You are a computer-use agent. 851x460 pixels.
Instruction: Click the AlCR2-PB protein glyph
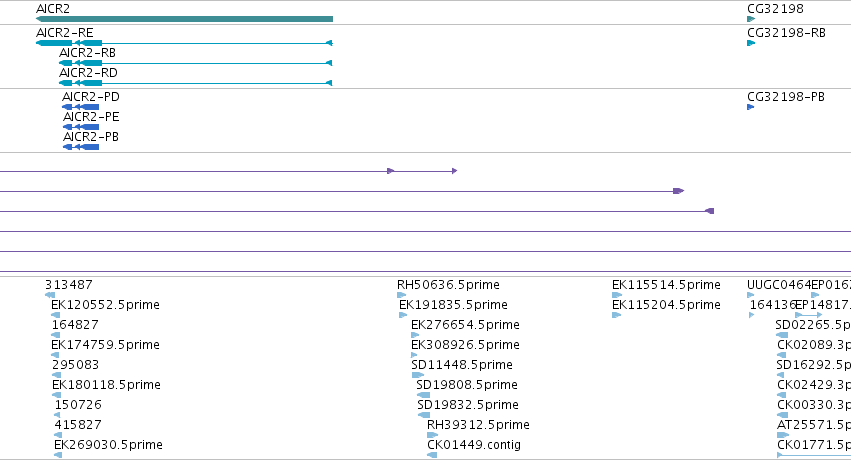[x=81, y=147]
